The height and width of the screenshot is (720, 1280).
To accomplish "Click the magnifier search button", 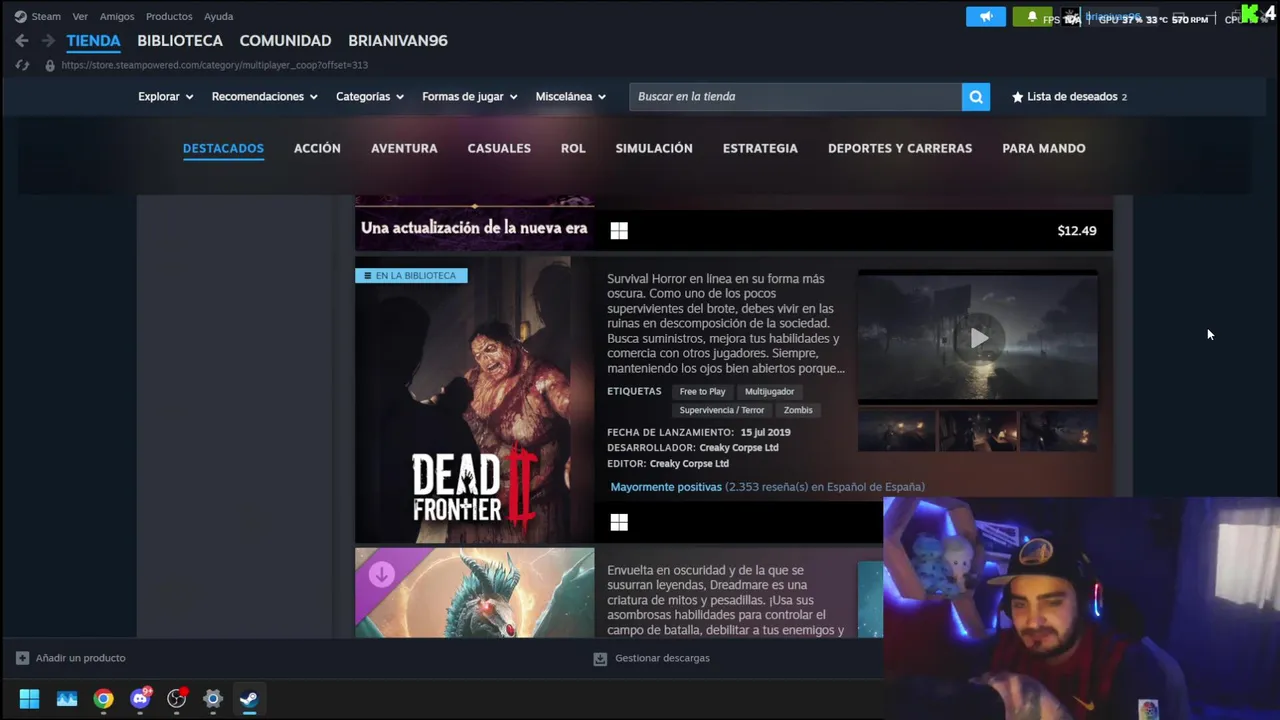I will (976, 97).
